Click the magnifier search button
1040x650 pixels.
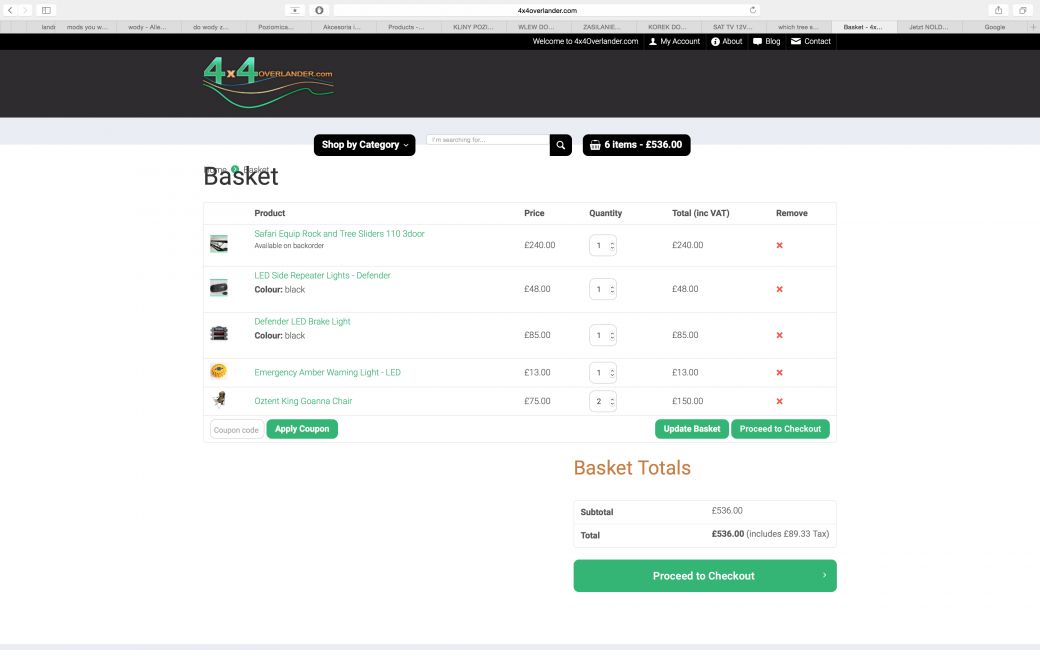[x=560, y=145]
